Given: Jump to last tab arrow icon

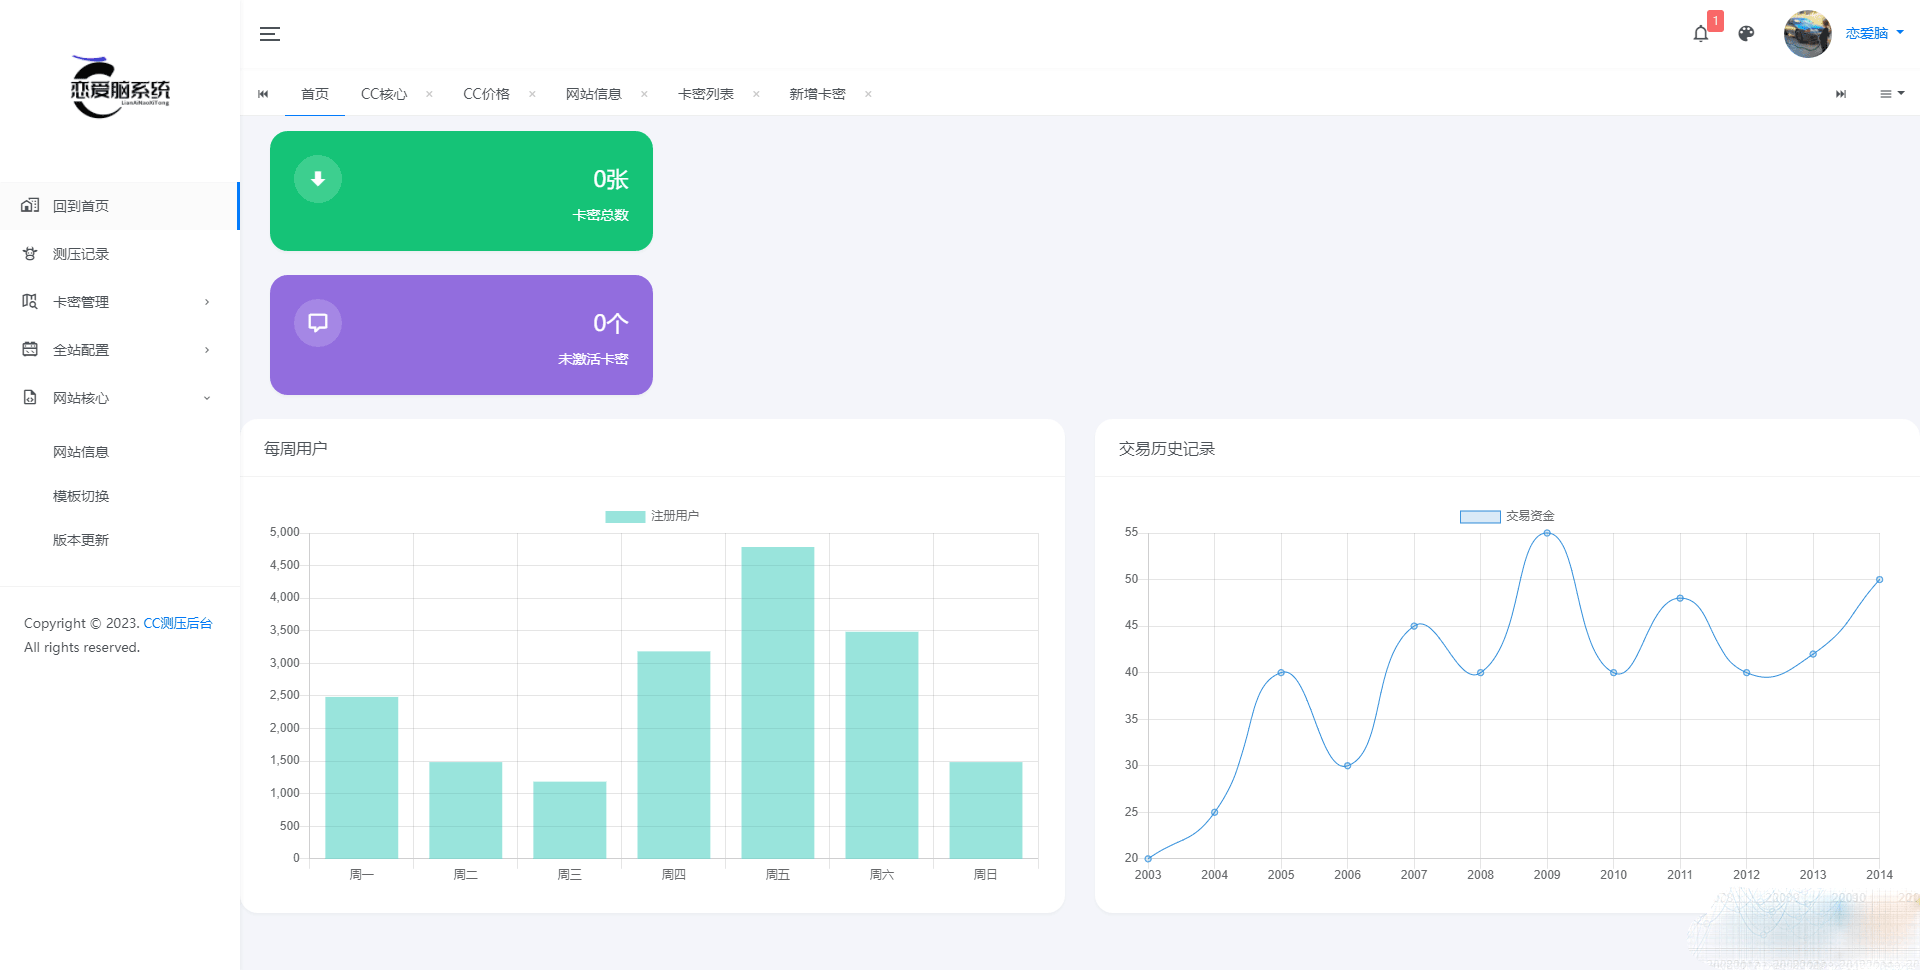Looking at the screenshot, I should [x=1841, y=94].
